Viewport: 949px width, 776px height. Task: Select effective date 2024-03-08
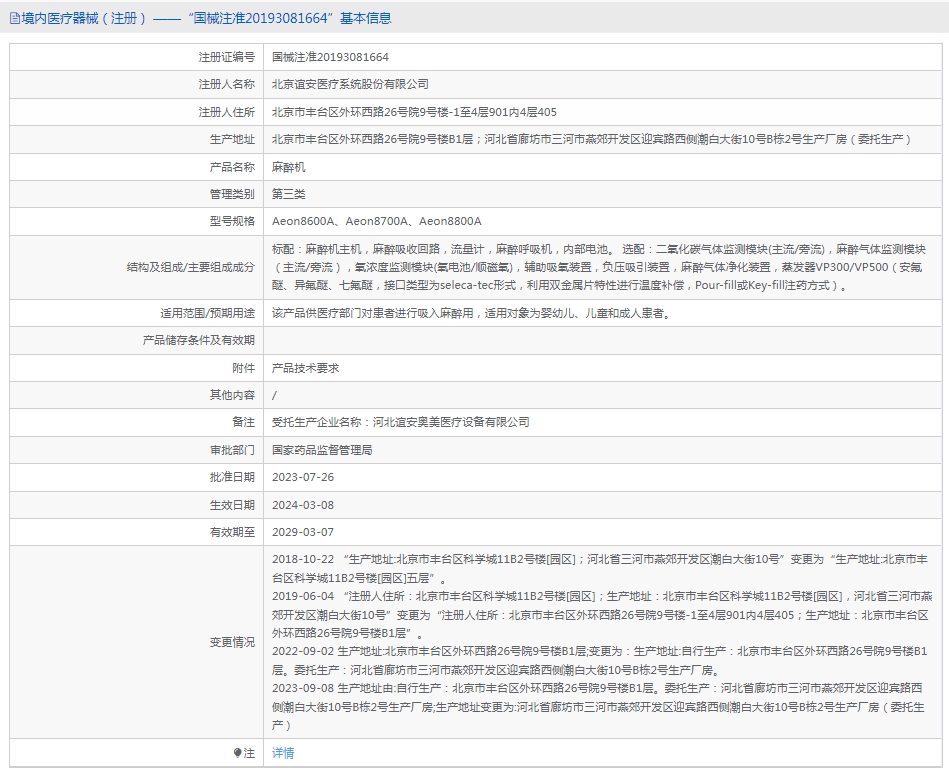(x=303, y=505)
